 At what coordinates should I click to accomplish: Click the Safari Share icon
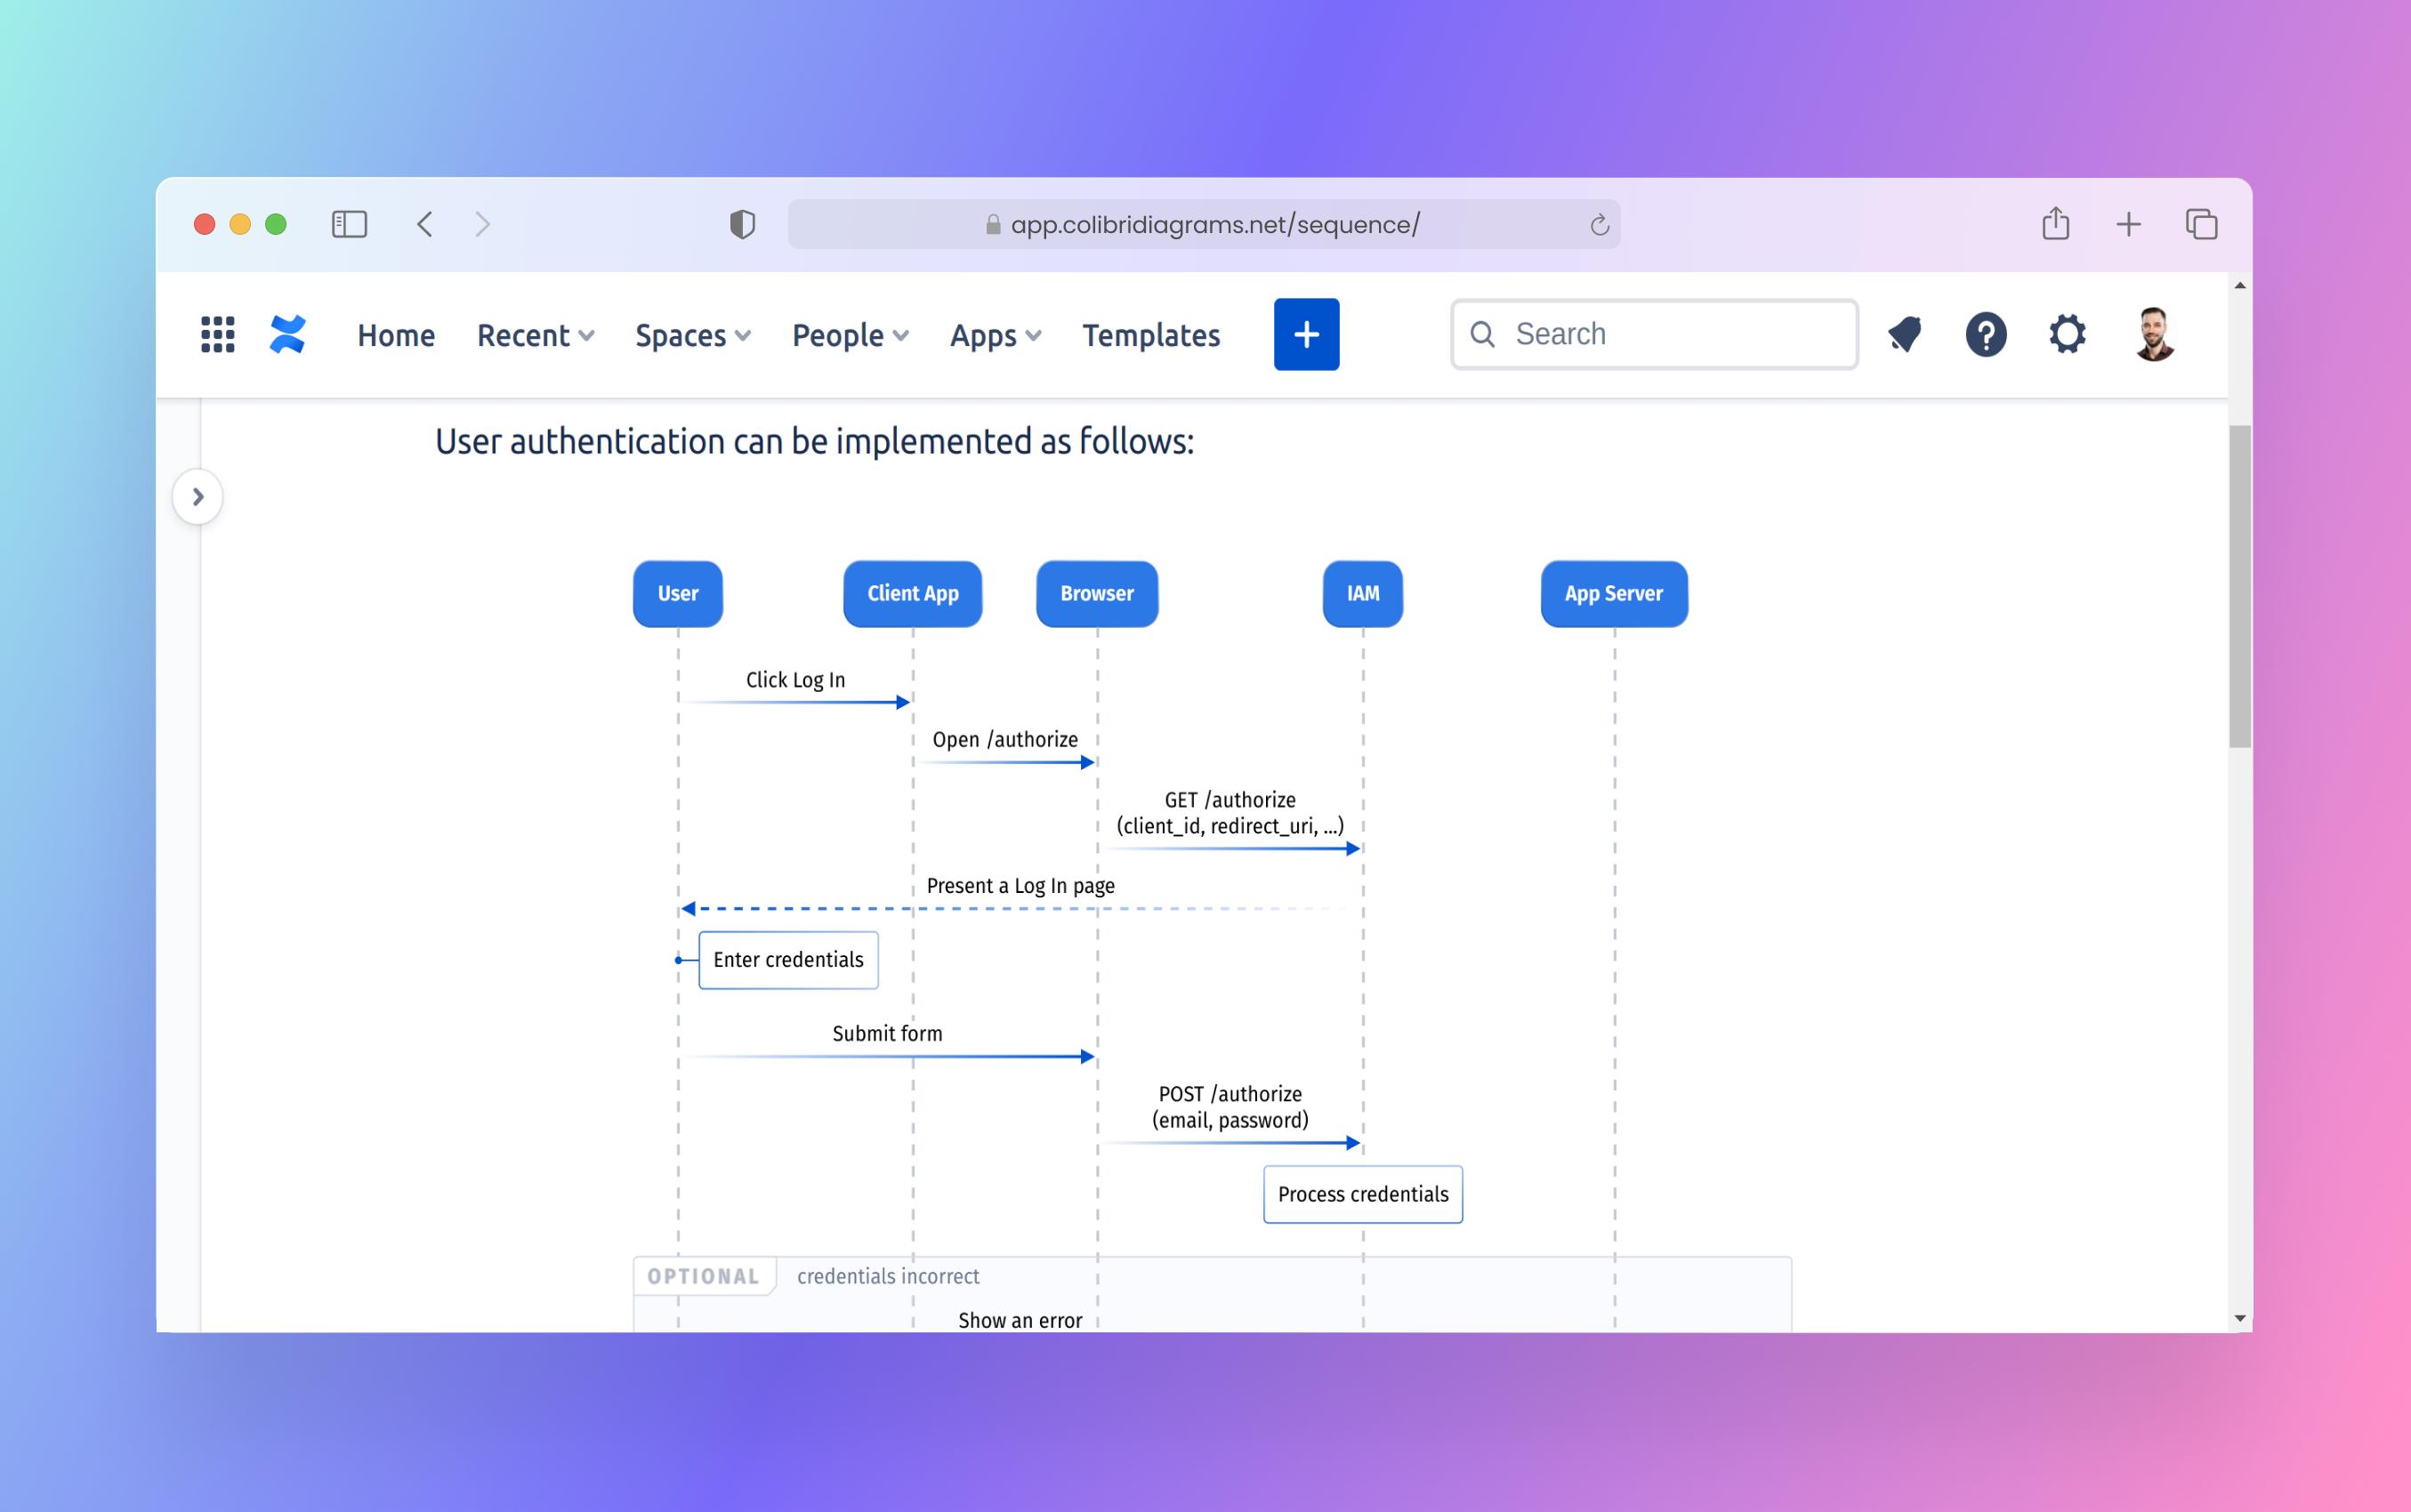pos(2055,223)
